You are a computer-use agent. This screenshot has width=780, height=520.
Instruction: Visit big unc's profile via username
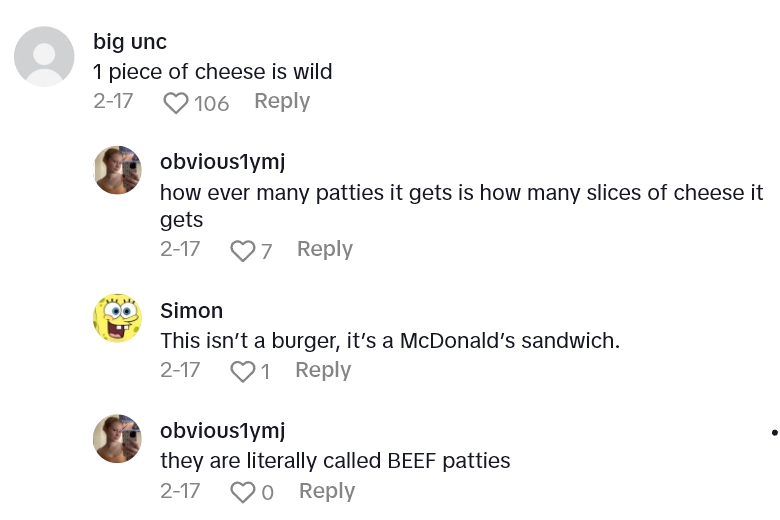coord(130,41)
